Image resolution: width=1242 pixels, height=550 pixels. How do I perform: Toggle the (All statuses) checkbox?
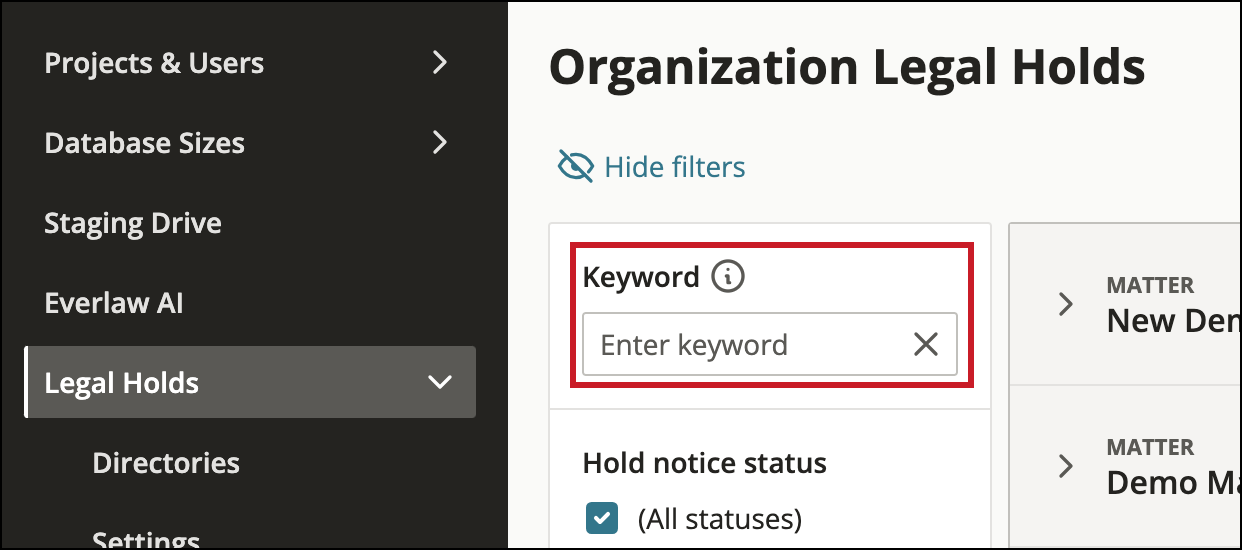click(601, 518)
